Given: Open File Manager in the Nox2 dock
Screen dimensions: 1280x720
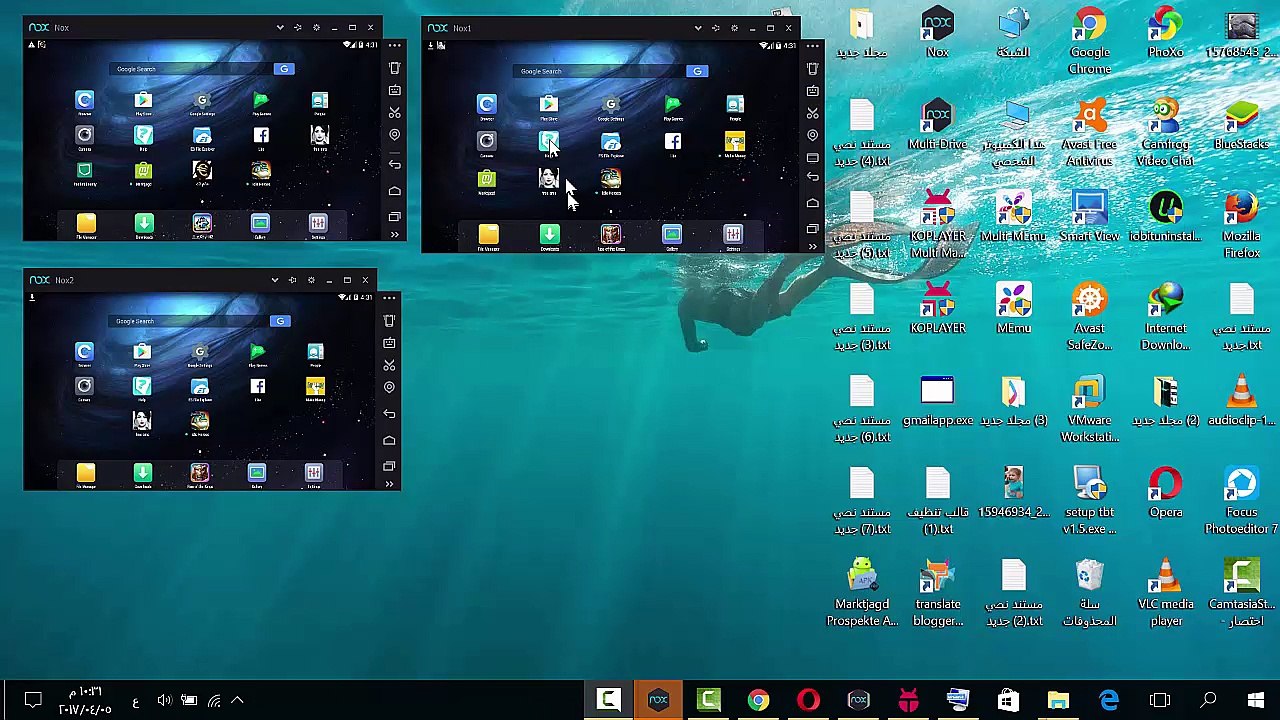Looking at the screenshot, I should pos(86,473).
